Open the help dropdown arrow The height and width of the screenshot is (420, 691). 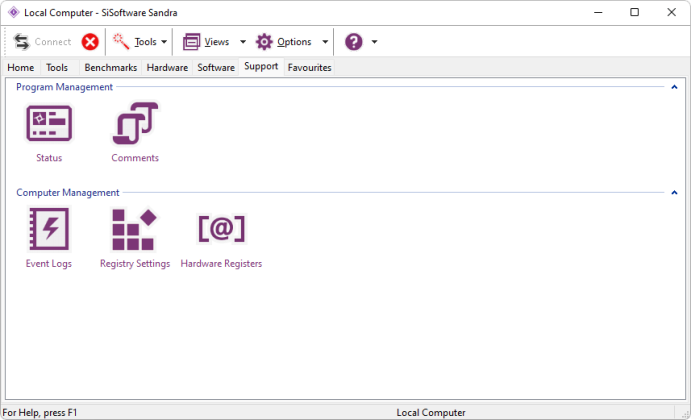(374, 42)
